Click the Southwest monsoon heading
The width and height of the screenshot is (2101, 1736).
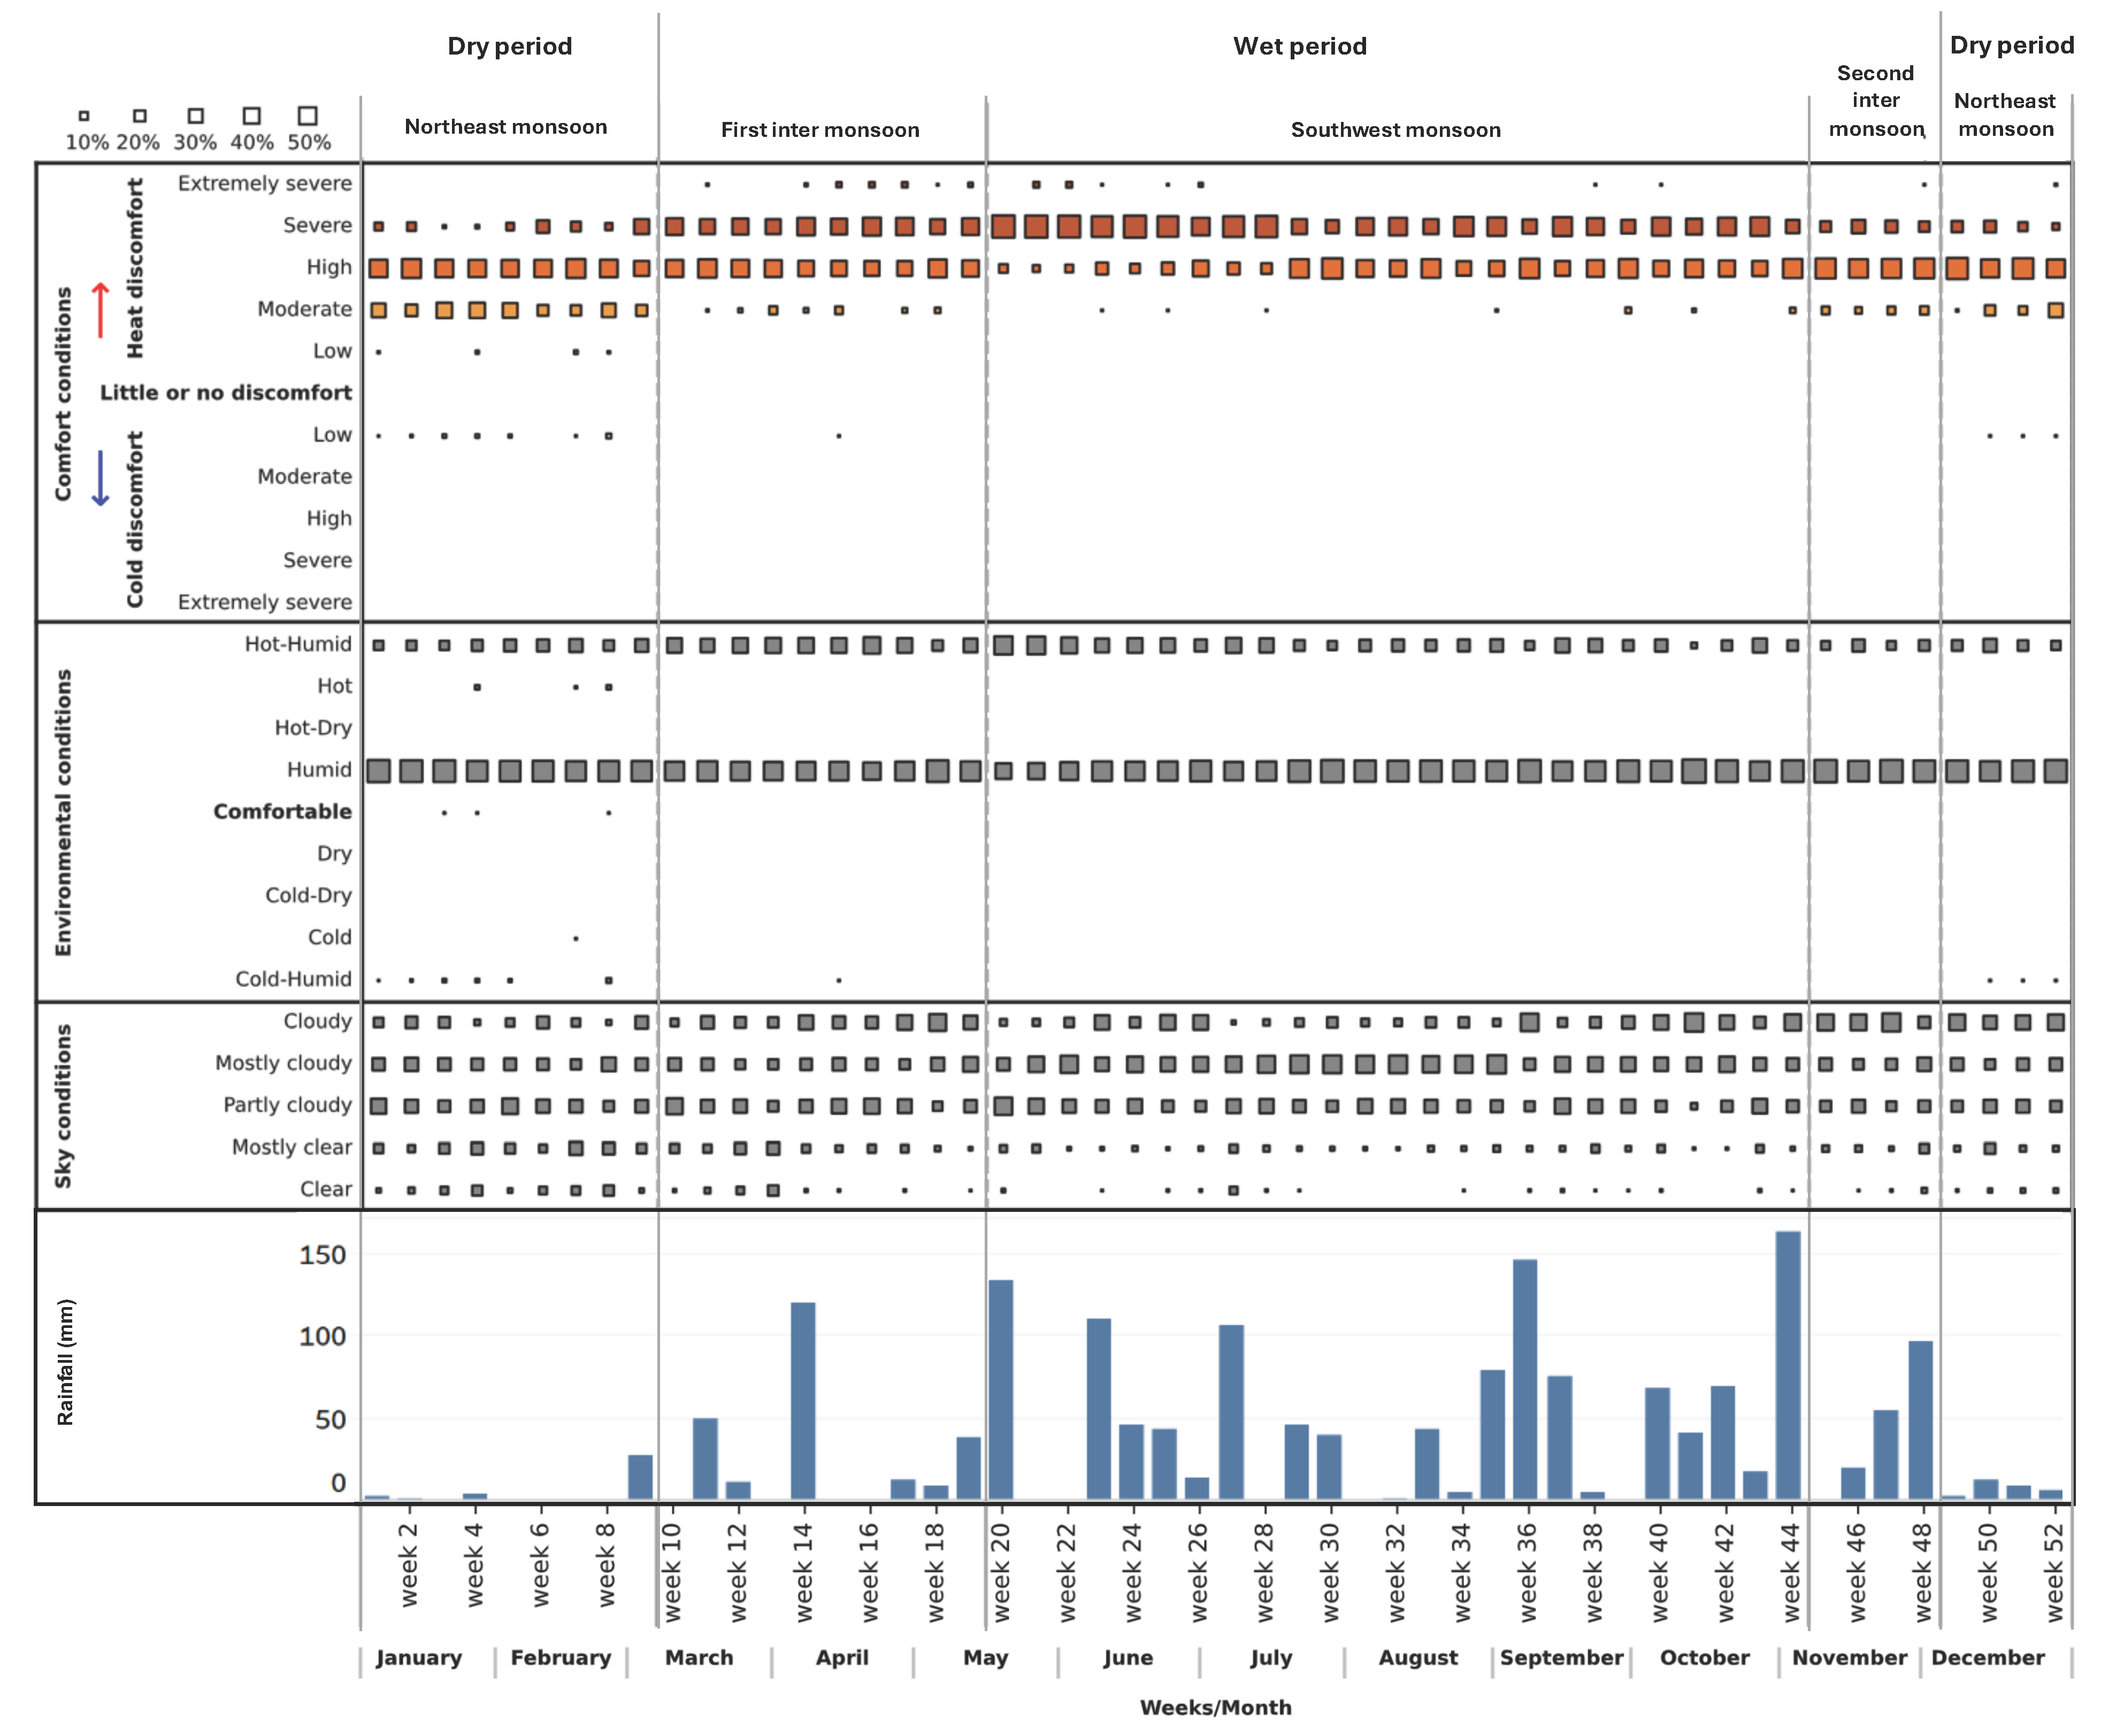click(1395, 130)
